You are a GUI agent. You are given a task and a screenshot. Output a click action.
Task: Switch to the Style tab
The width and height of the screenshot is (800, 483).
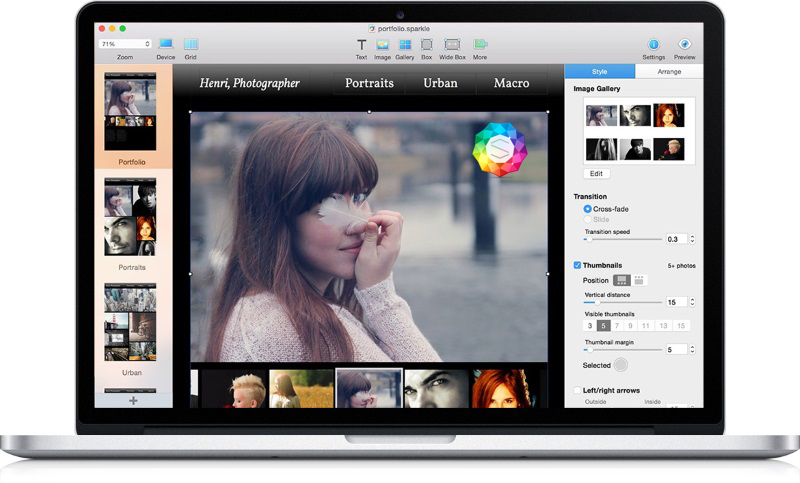600,72
